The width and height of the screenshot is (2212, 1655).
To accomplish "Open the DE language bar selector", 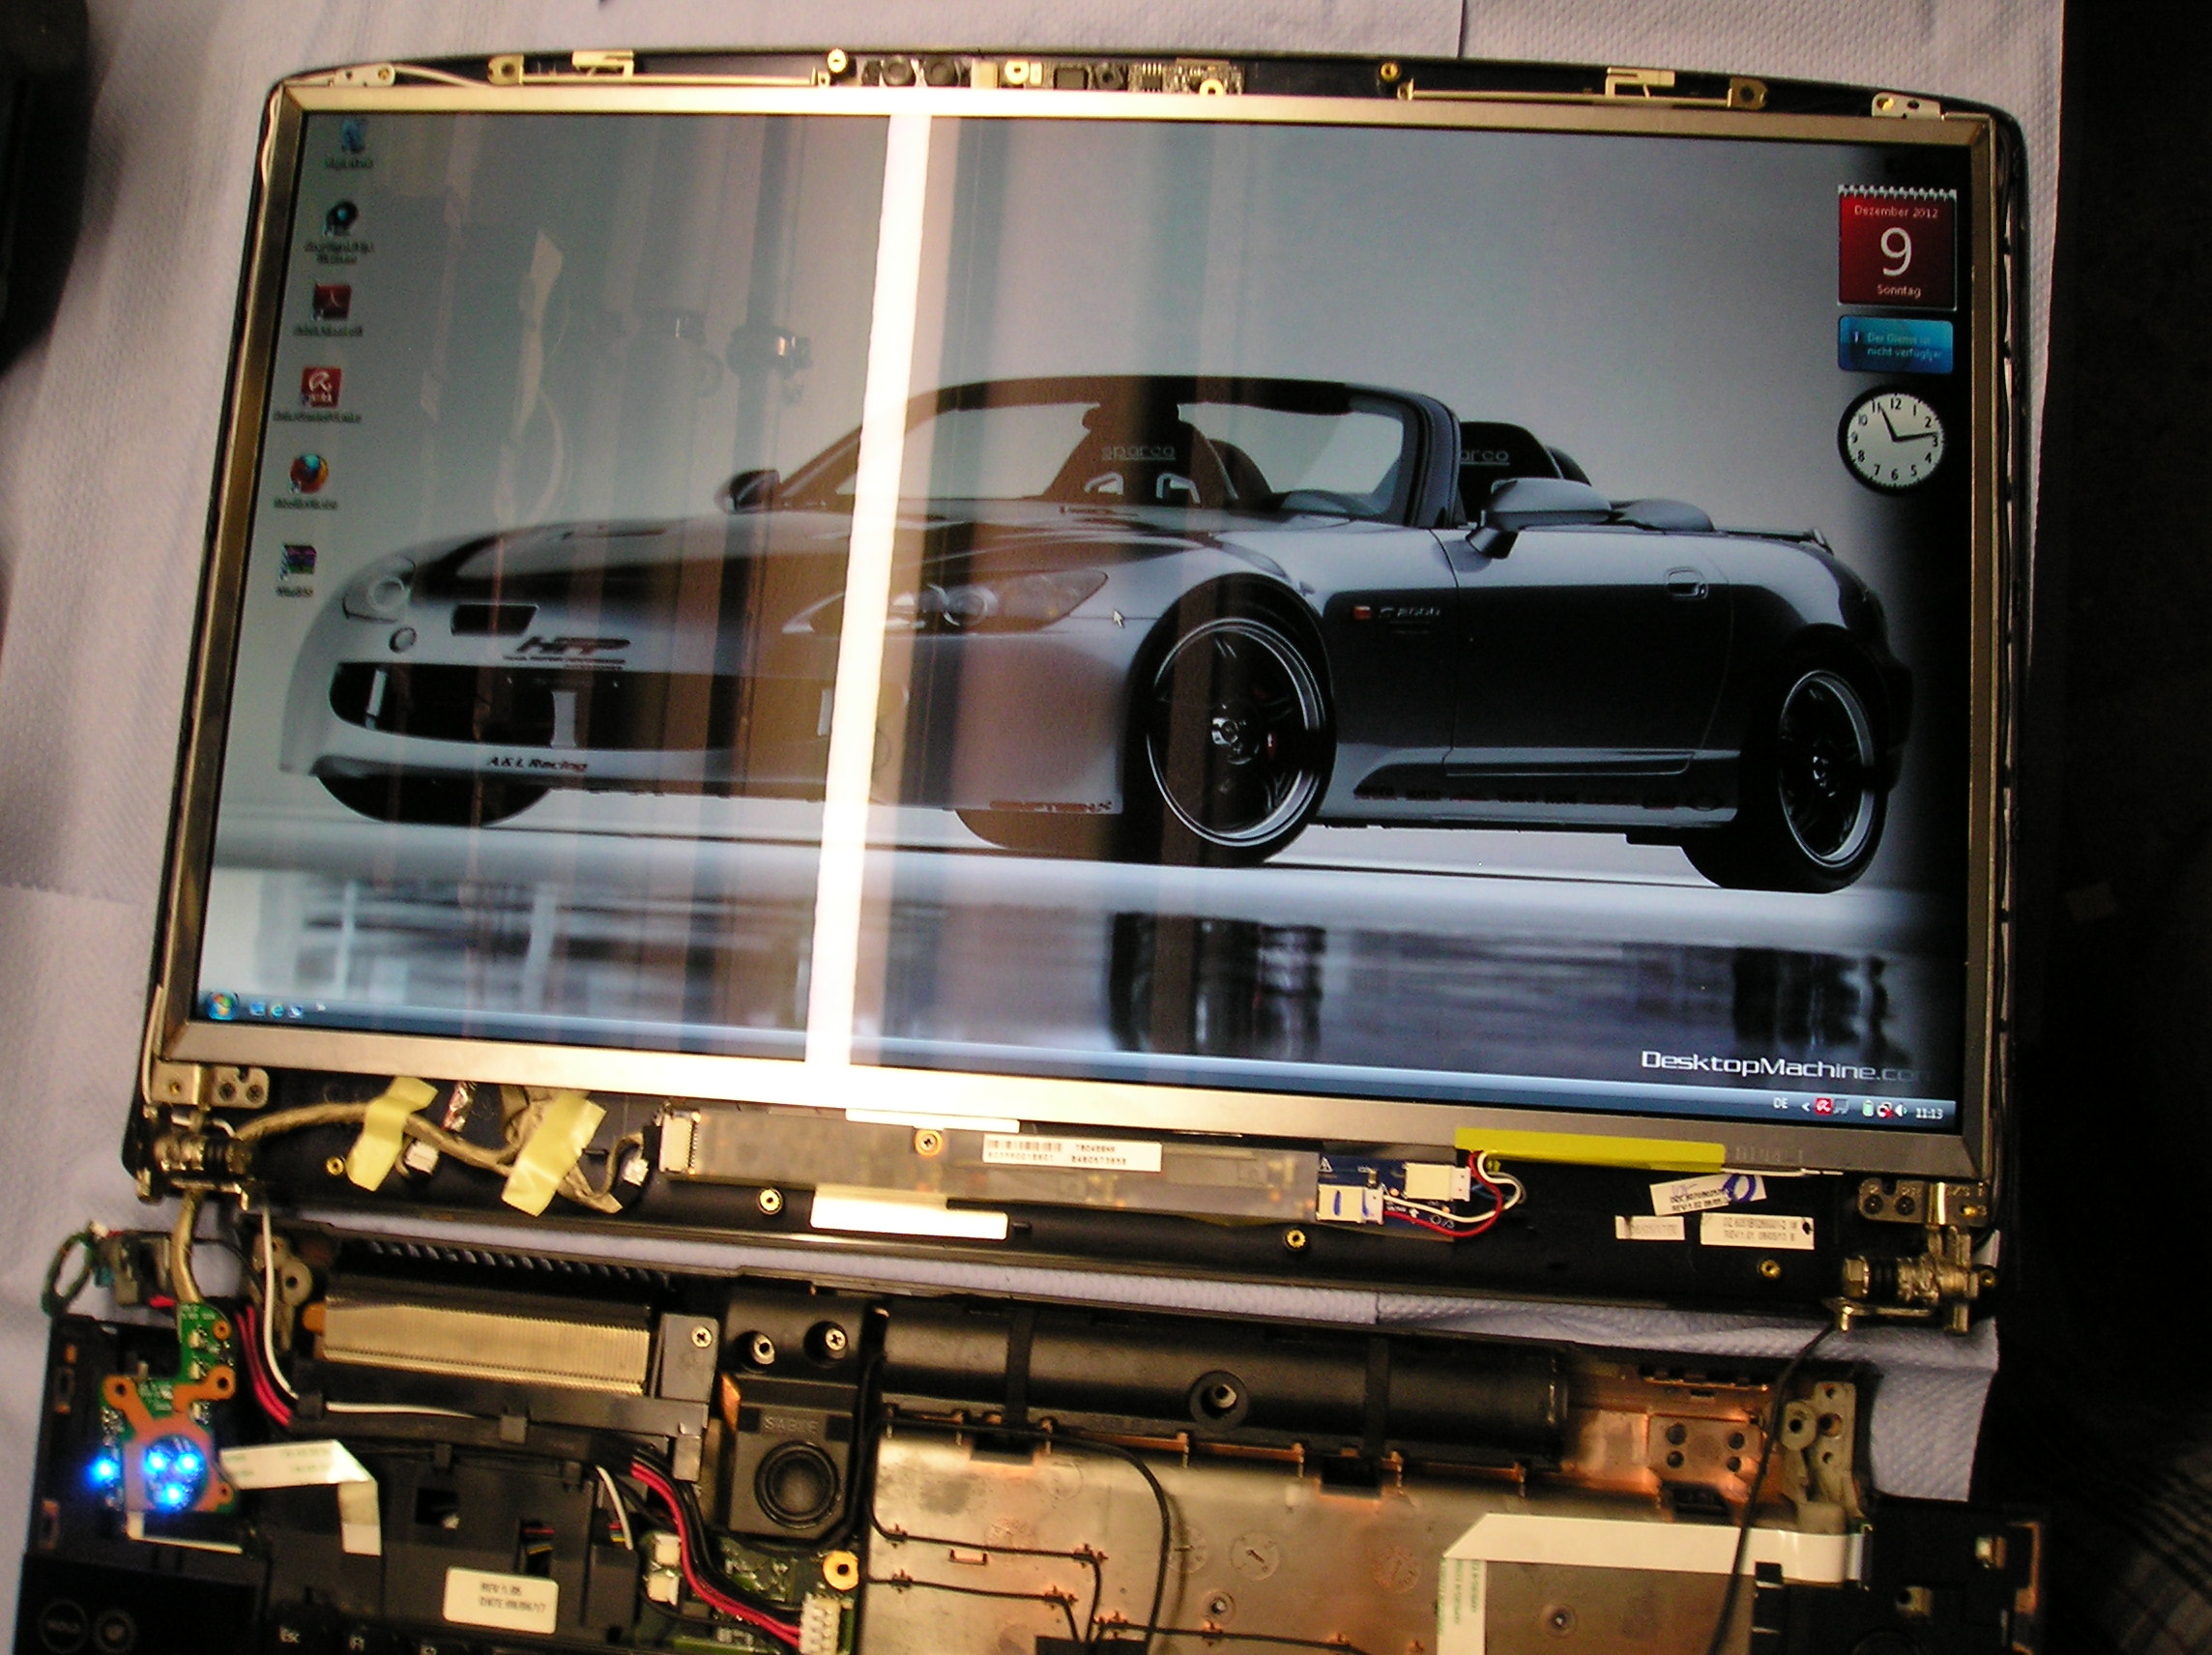I will (1780, 1104).
